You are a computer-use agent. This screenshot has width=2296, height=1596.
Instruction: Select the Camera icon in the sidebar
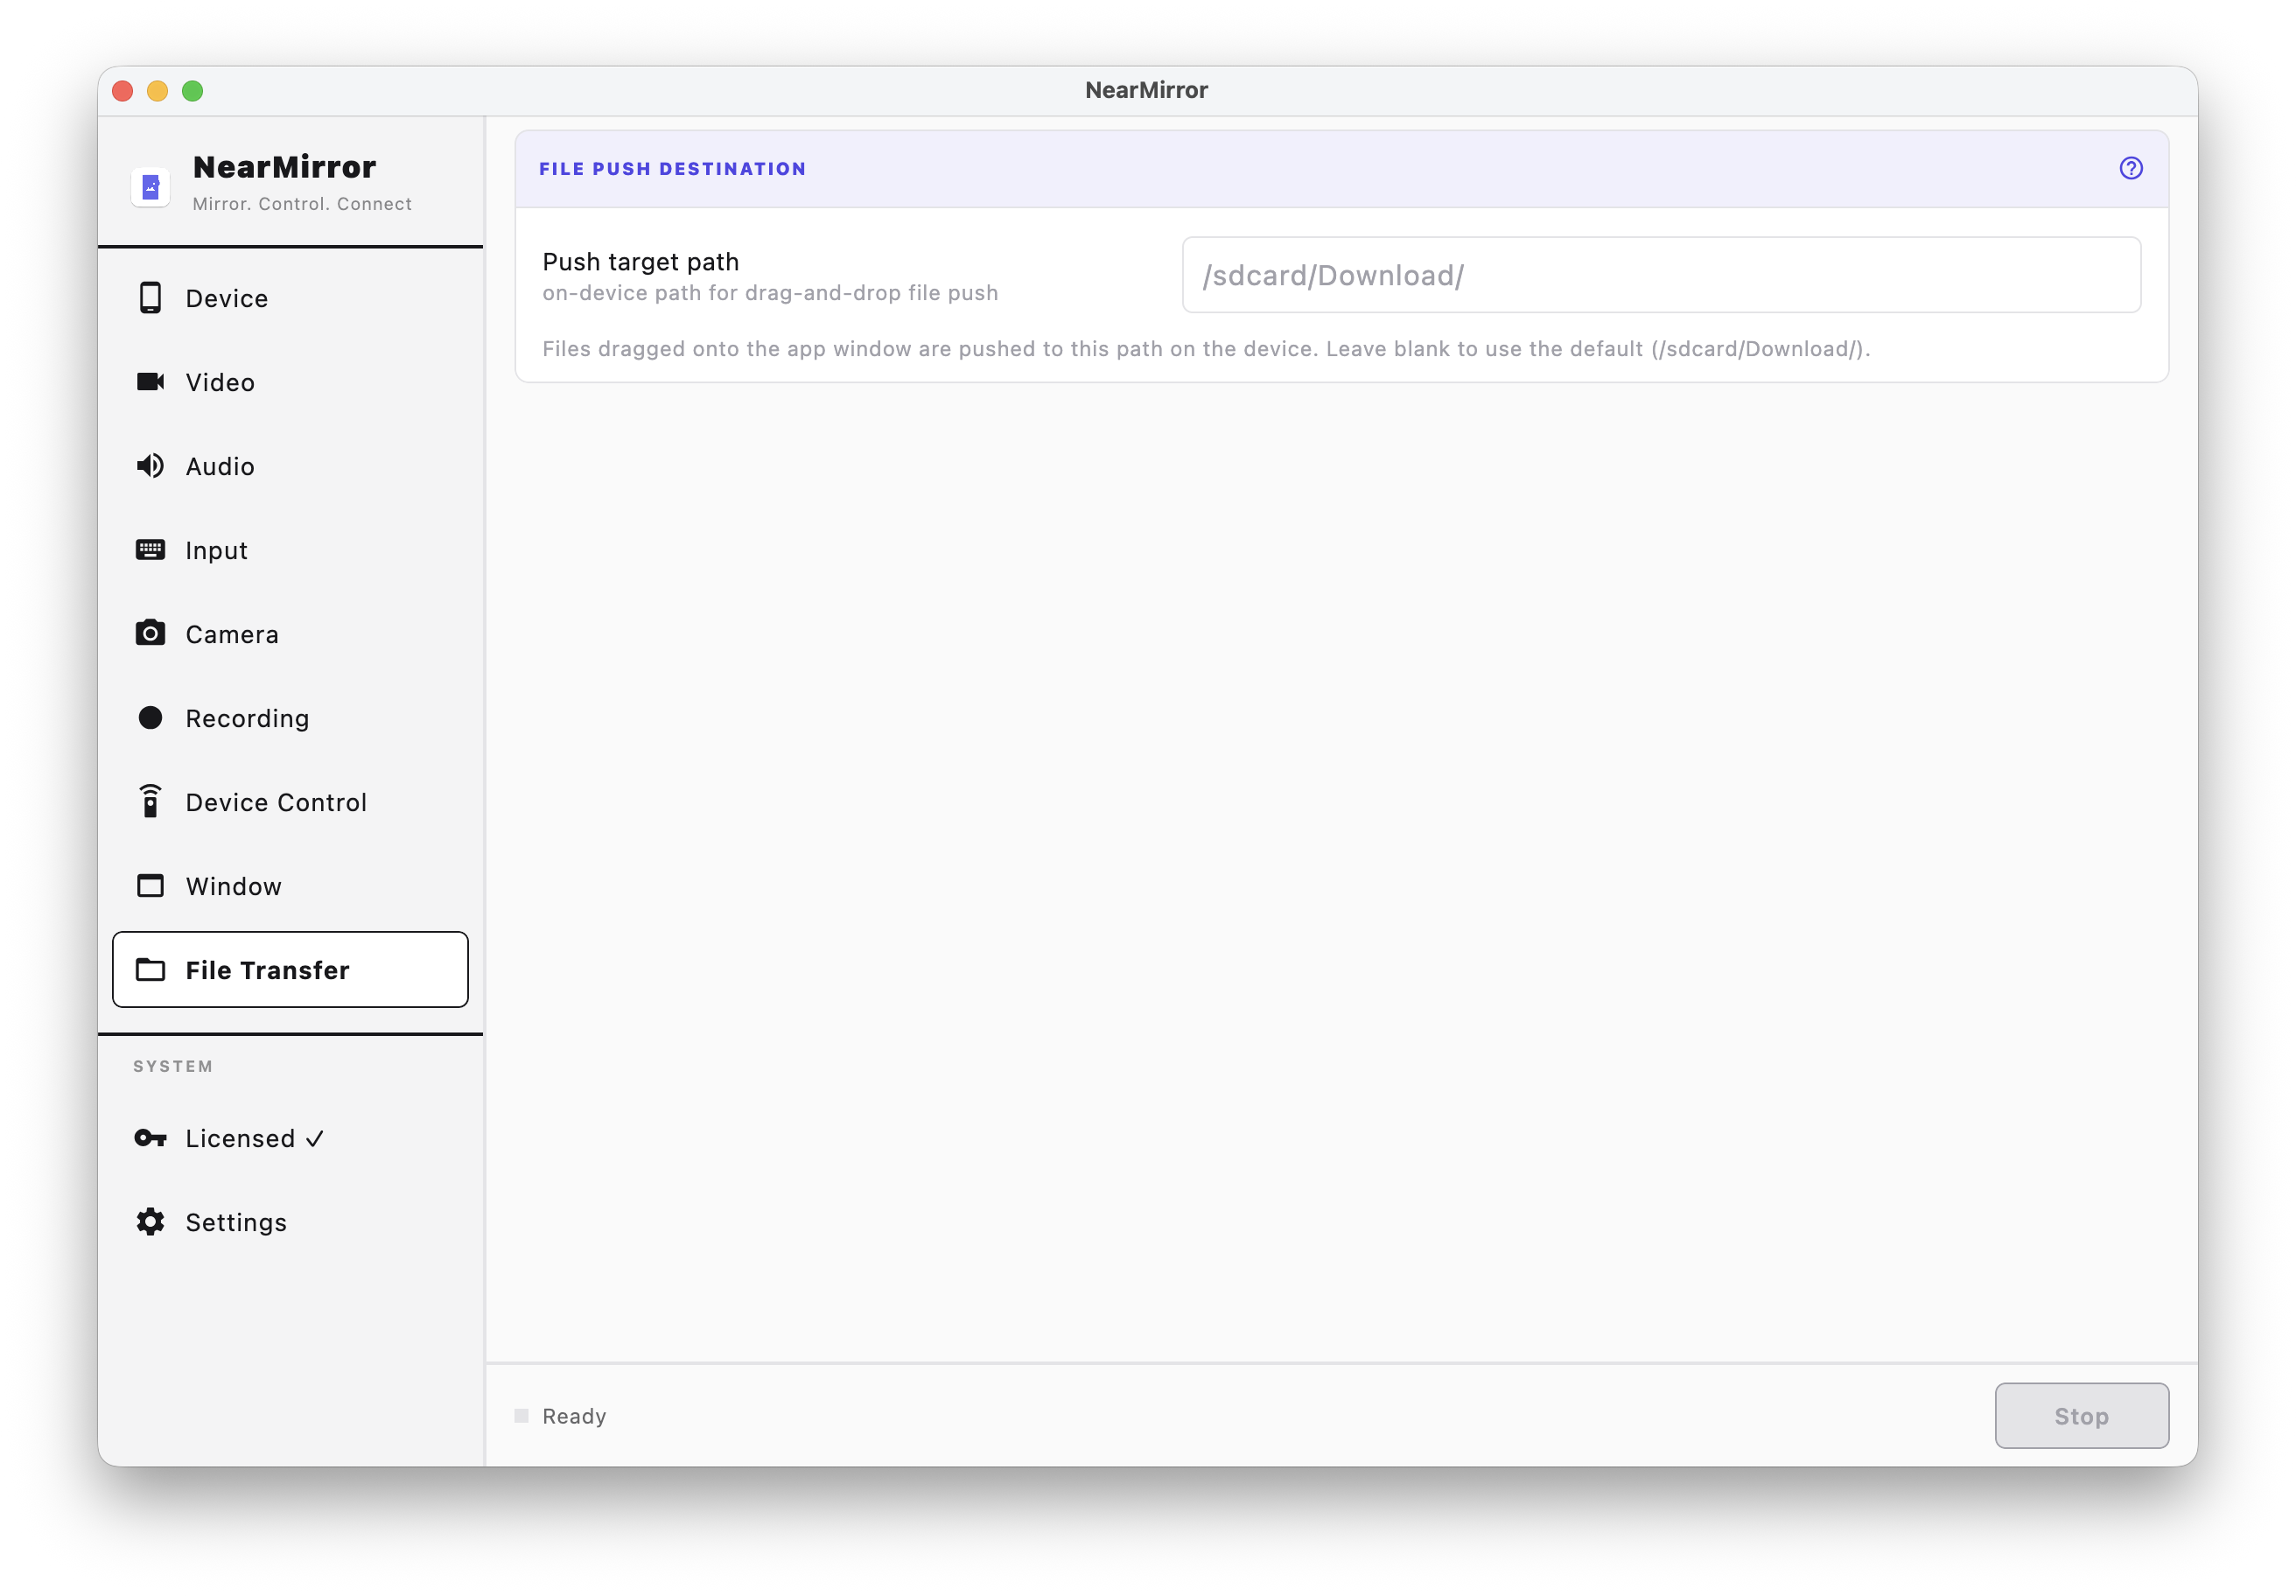(150, 633)
